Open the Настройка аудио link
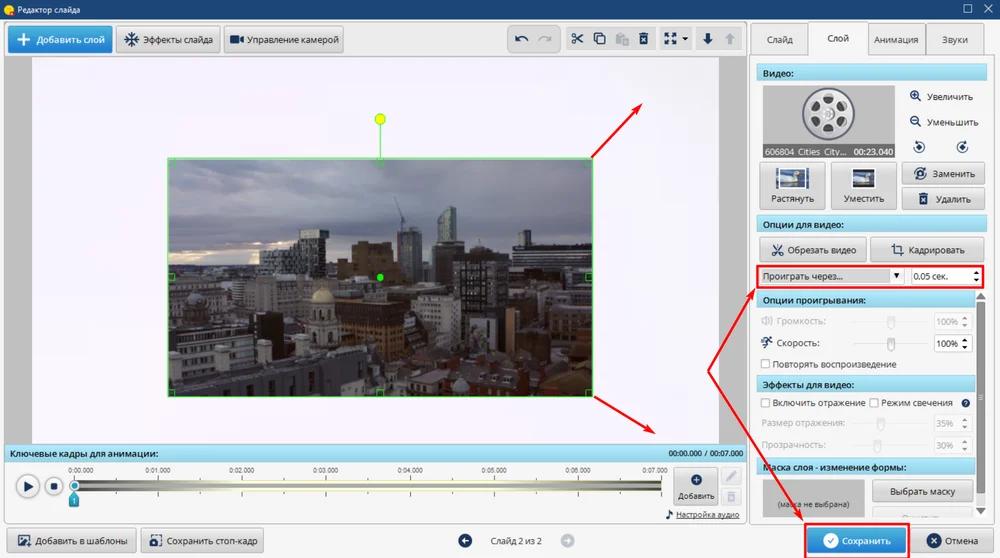Image resolution: width=1000 pixels, height=558 pixels. [x=706, y=515]
